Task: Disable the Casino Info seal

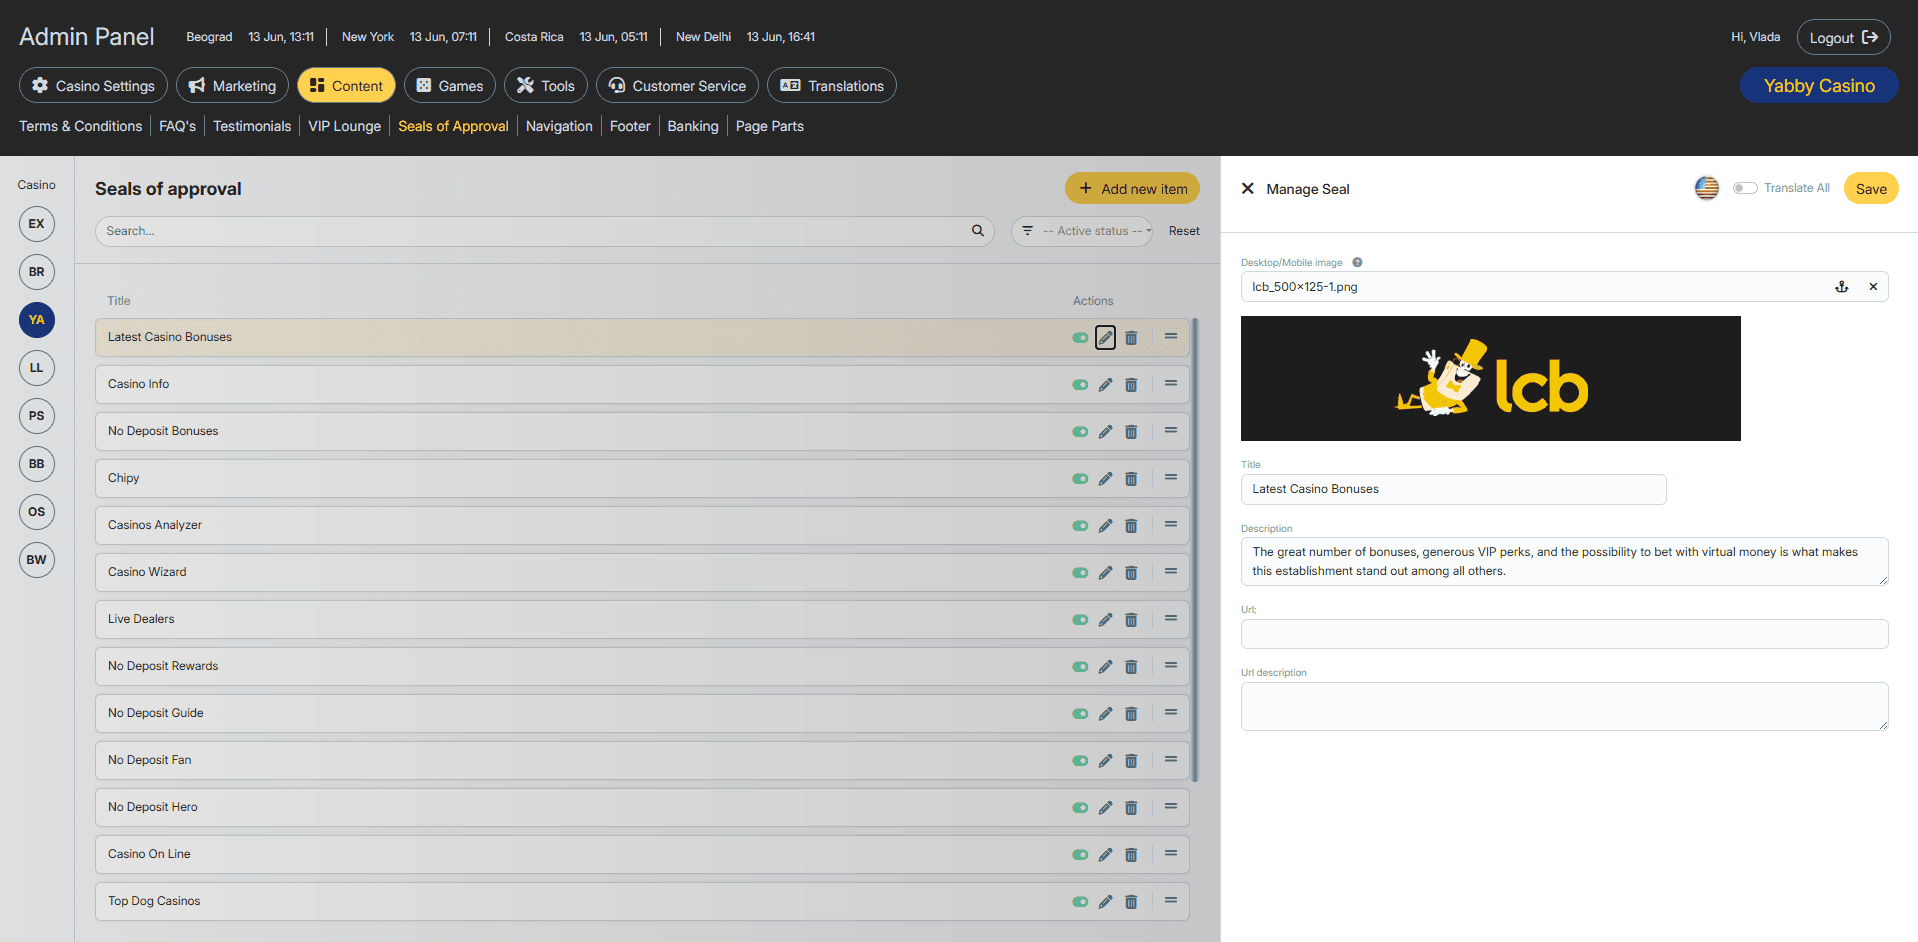Action: (x=1080, y=385)
